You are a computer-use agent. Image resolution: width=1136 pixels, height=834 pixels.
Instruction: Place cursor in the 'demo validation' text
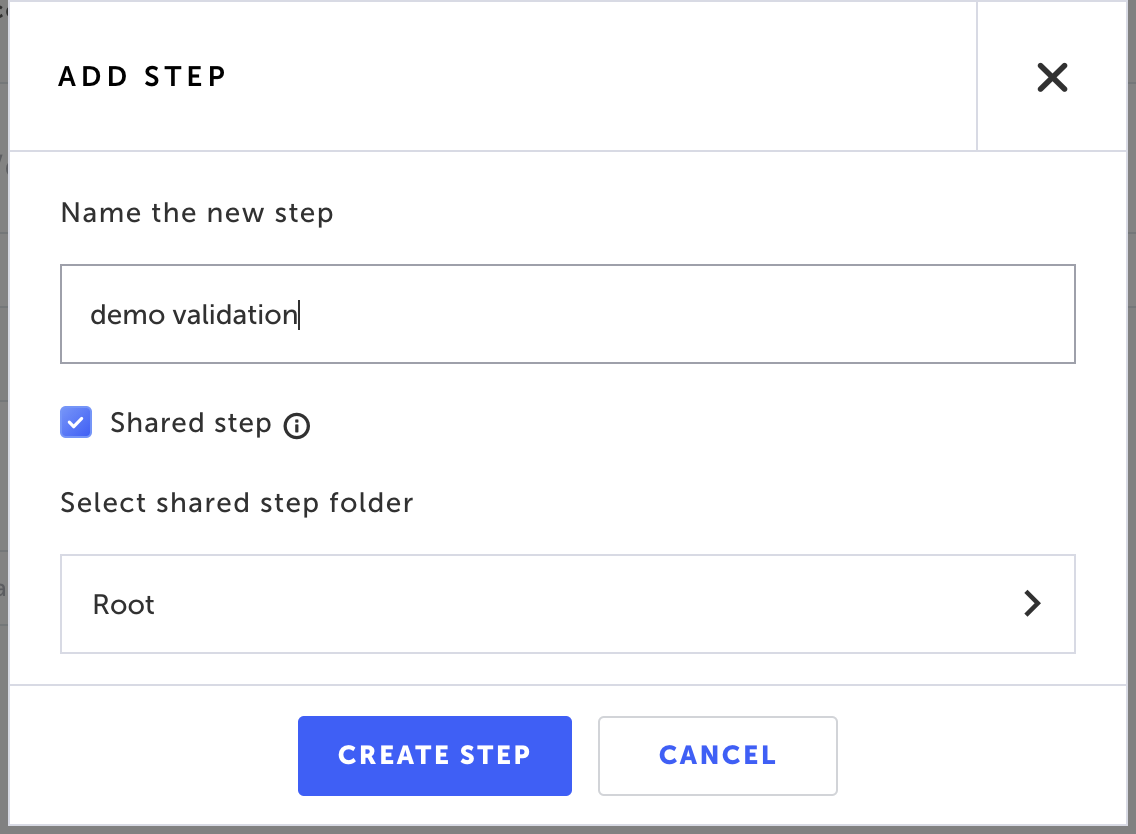pos(193,314)
